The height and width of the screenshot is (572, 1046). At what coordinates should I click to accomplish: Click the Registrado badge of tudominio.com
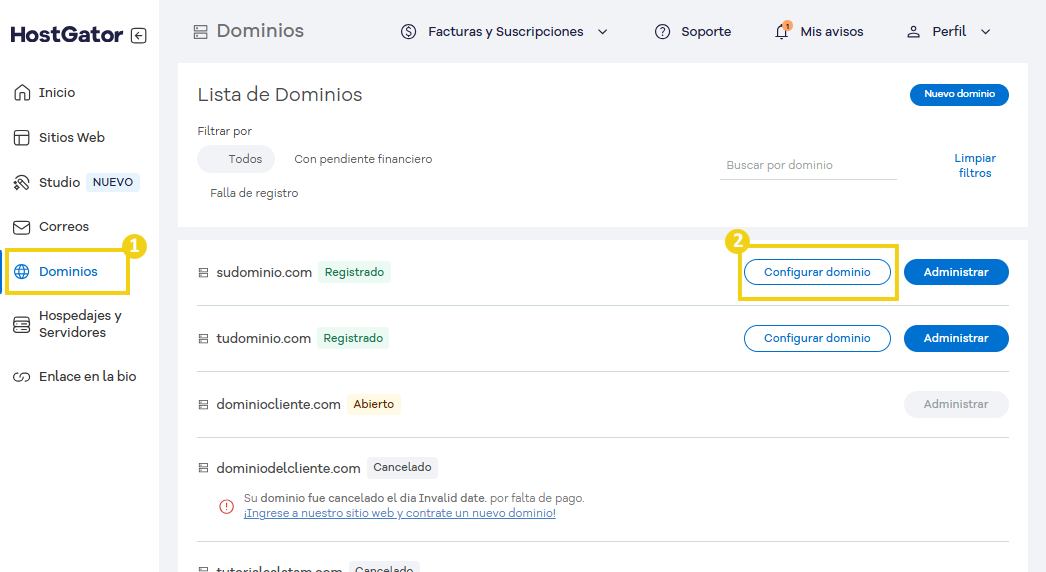tap(353, 338)
